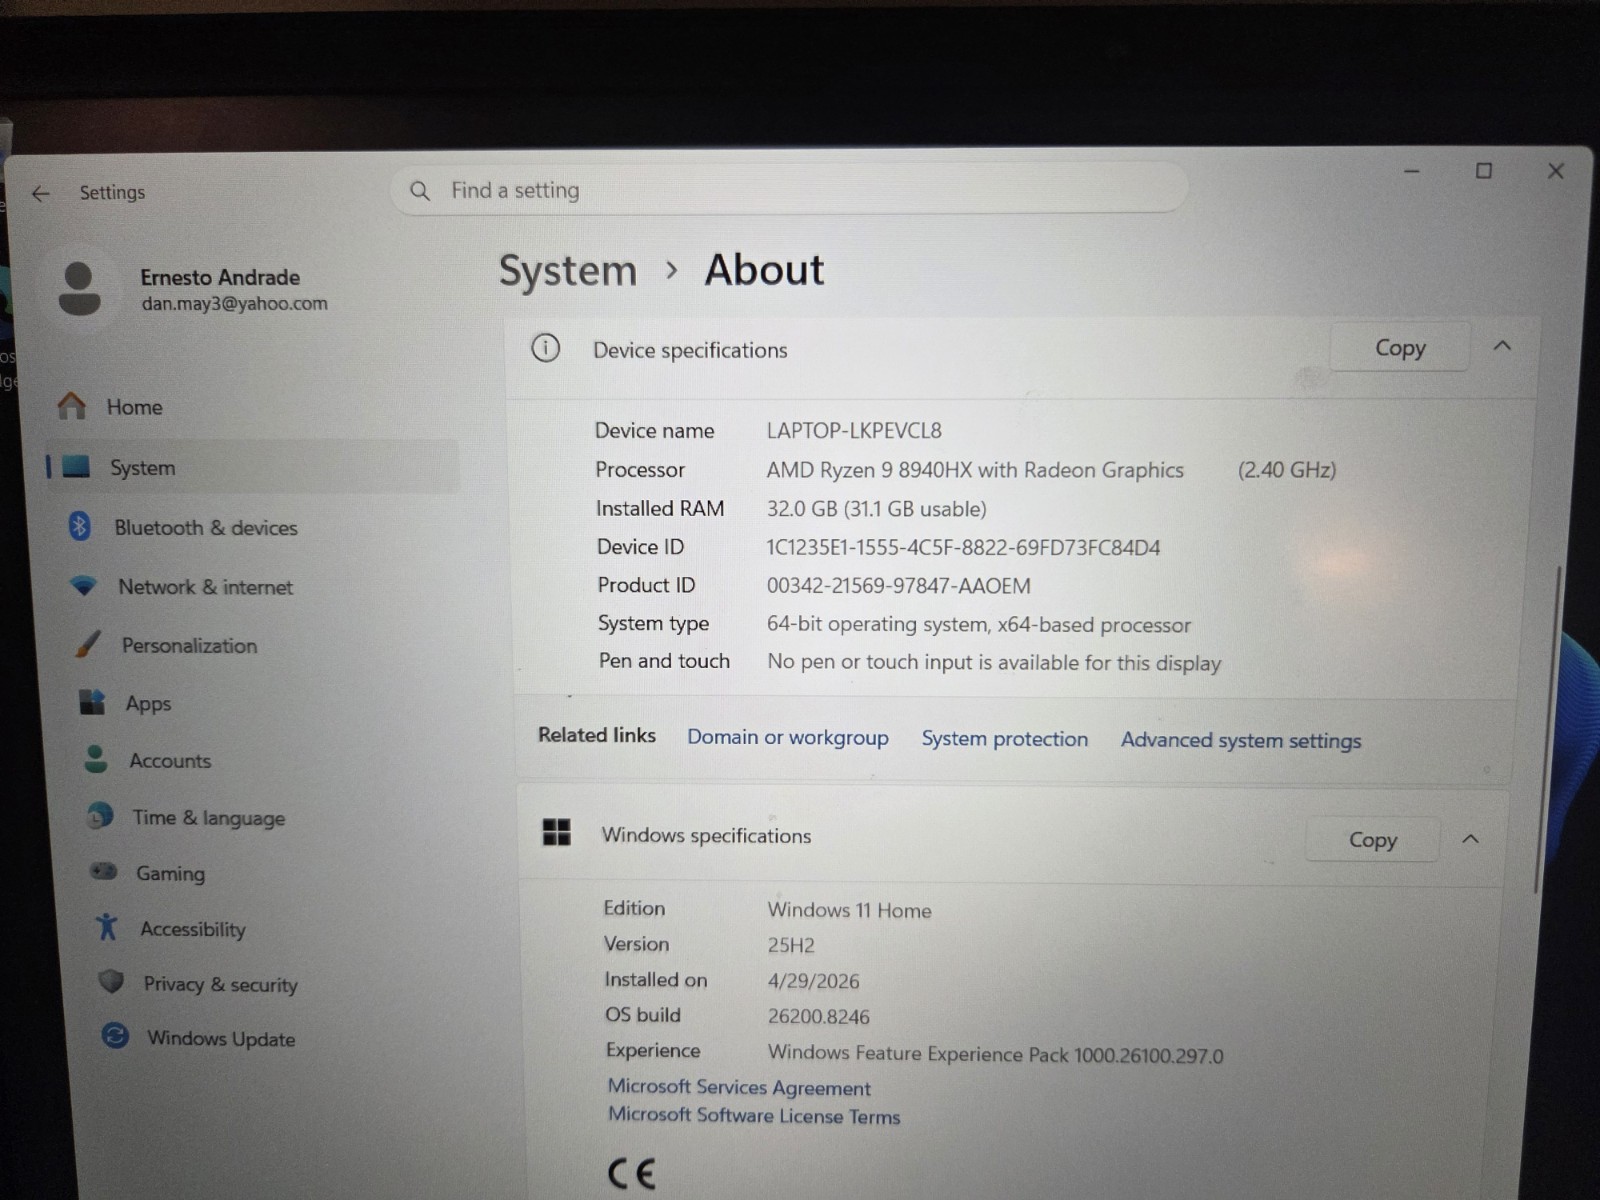Open Advanced system settings link
1600x1200 pixels.
[1241, 740]
